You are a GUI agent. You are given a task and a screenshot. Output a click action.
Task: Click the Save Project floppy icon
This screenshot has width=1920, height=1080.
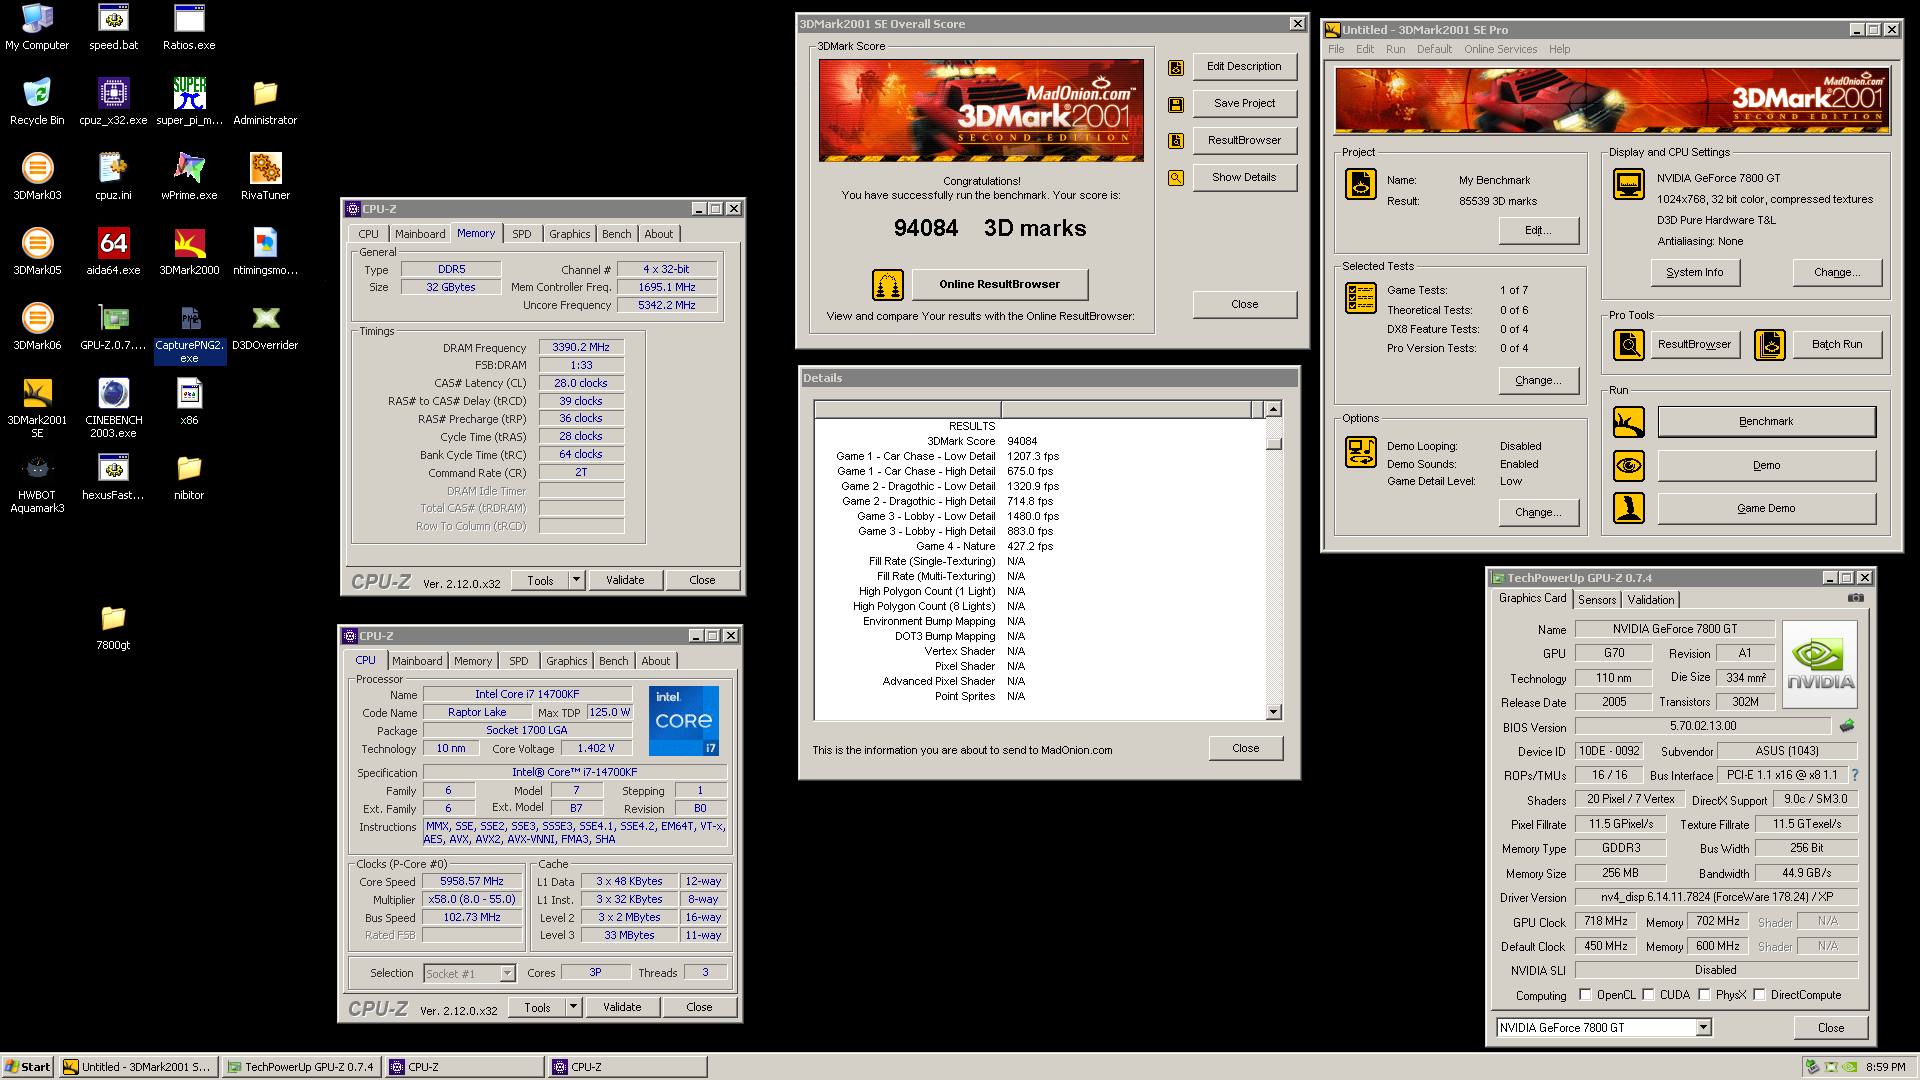click(x=1176, y=104)
